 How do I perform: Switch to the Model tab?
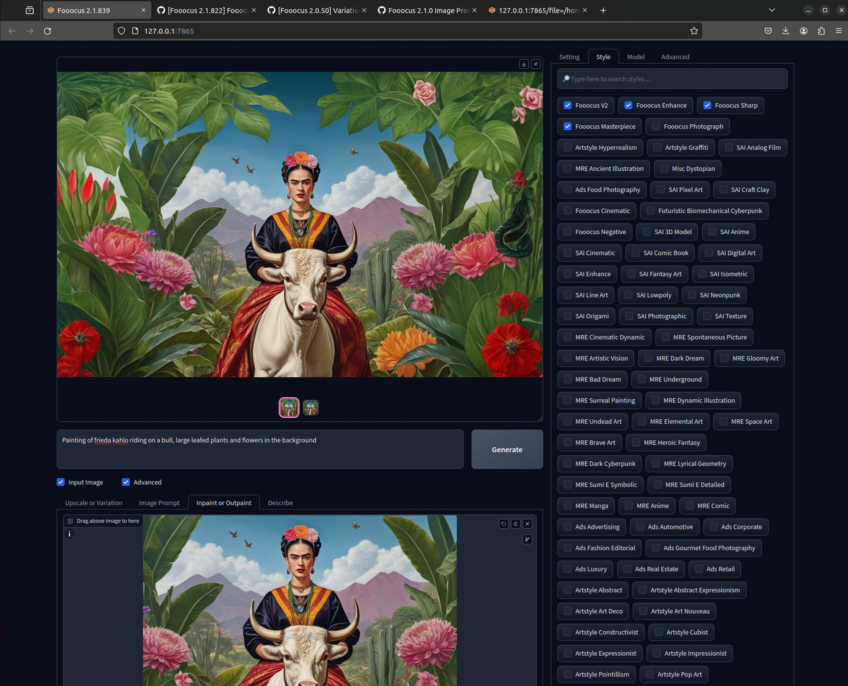coord(635,57)
